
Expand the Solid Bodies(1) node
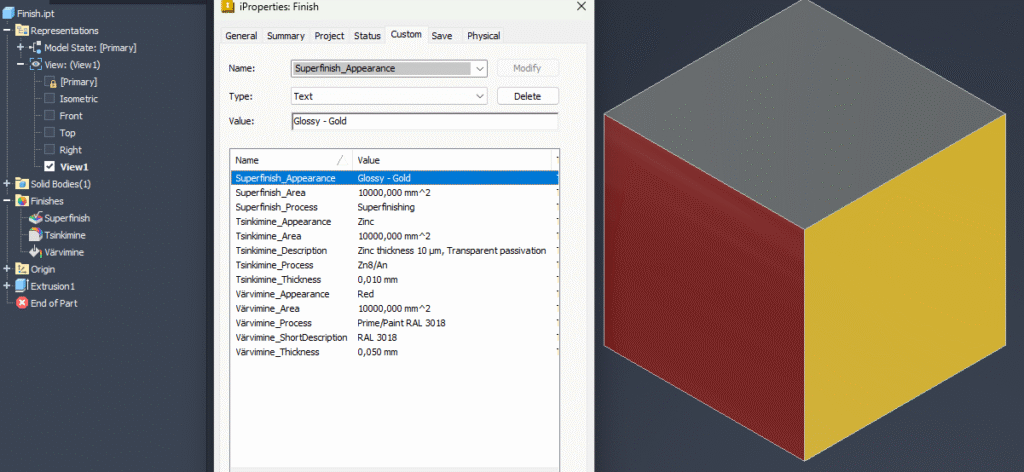pyautogui.click(x=8, y=184)
